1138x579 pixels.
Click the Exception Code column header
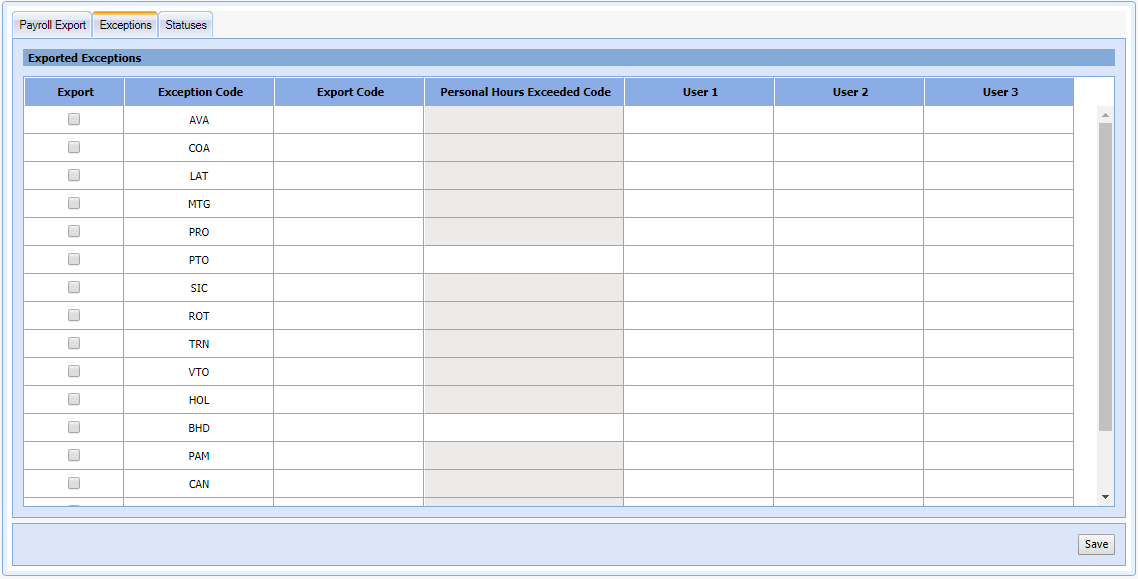(x=200, y=92)
